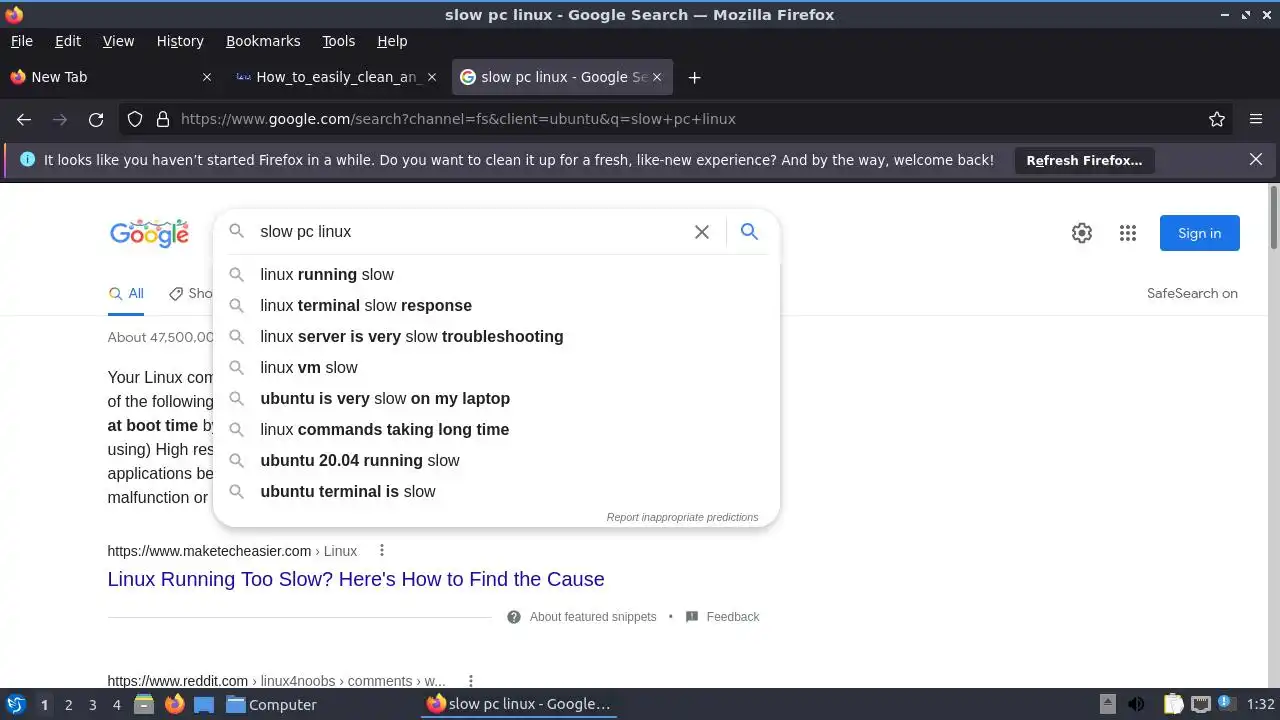The height and width of the screenshot is (720, 1280).
Task: Click the Refresh Firefox… button
Action: tap(1084, 160)
